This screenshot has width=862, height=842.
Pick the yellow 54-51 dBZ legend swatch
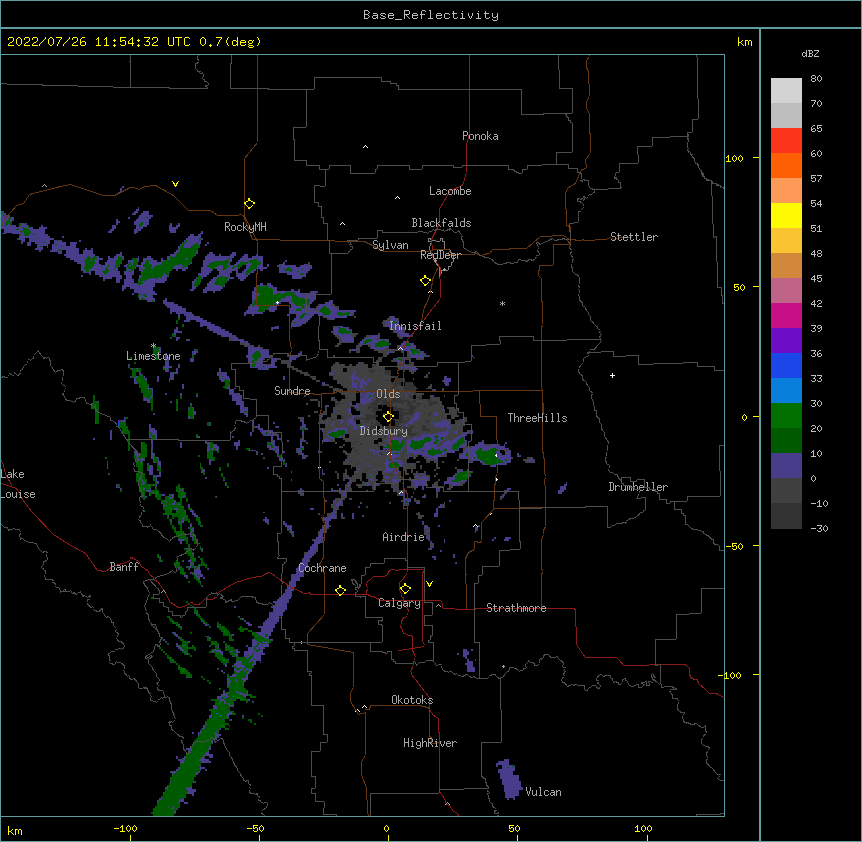pyautogui.click(x=786, y=216)
